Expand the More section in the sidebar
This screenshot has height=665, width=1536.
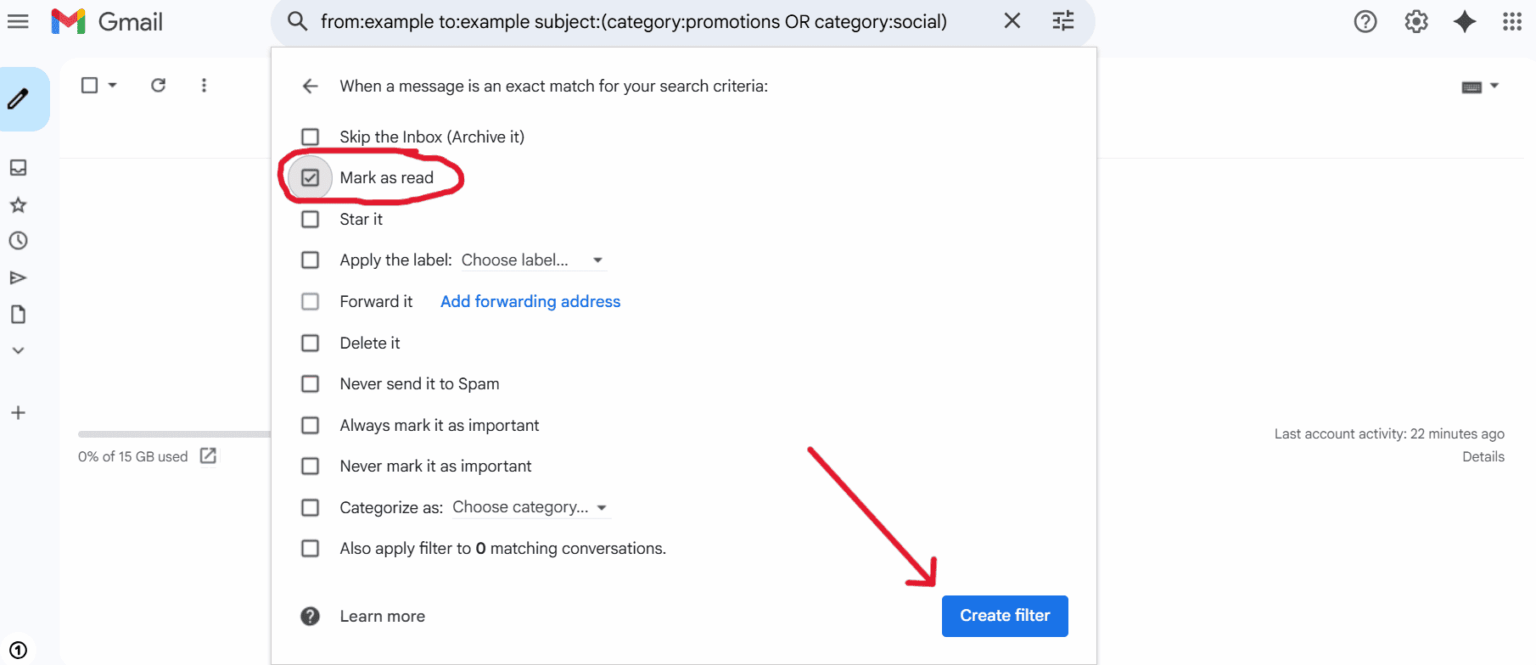(17, 350)
